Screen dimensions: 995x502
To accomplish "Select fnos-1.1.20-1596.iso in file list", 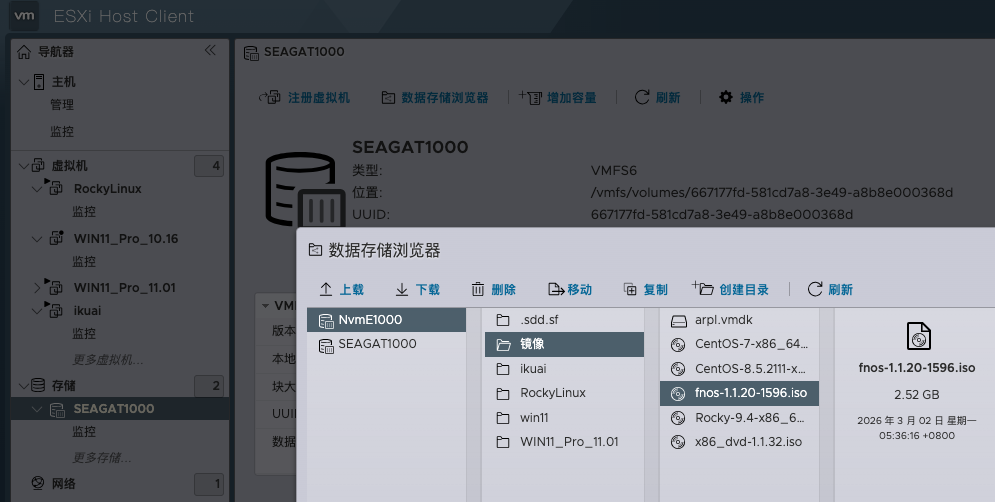I will 739,393.
